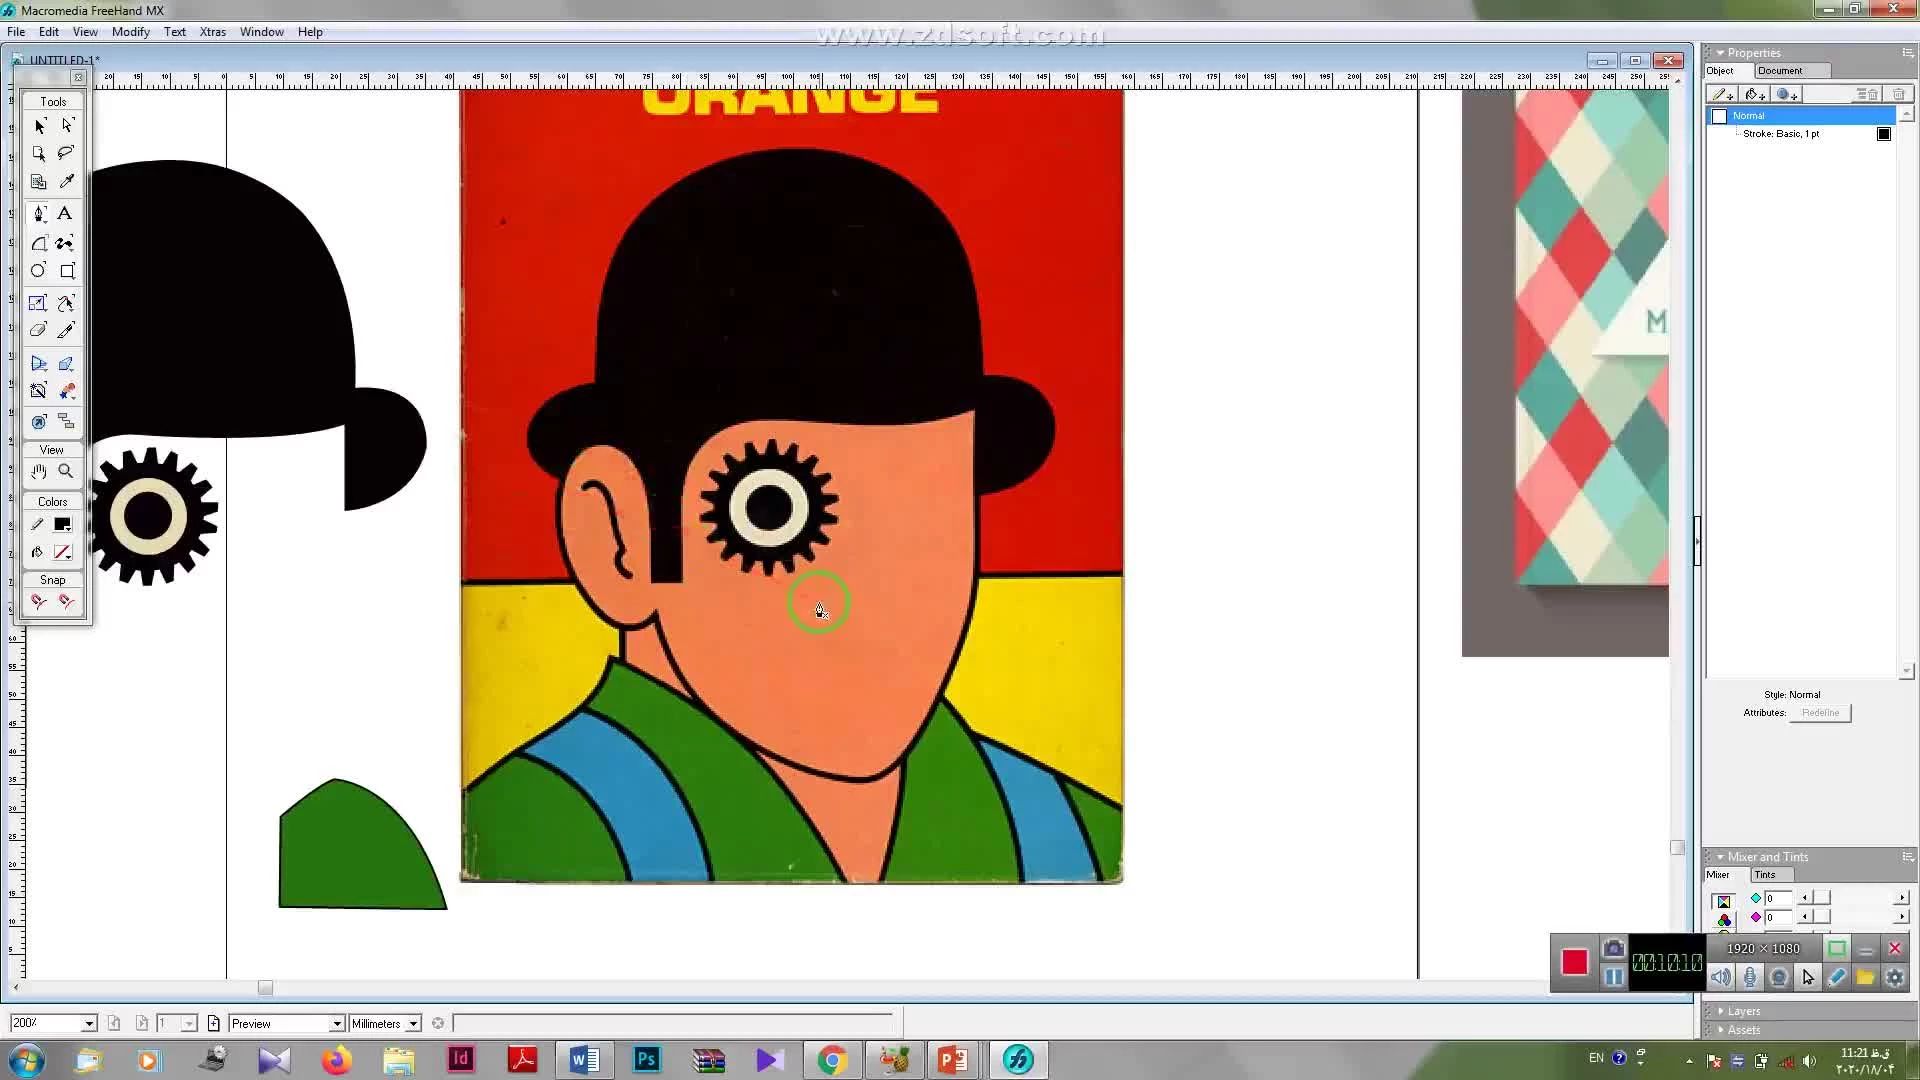
Task: Collapse the Properties panel
Action: pyautogui.click(x=1721, y=53)
